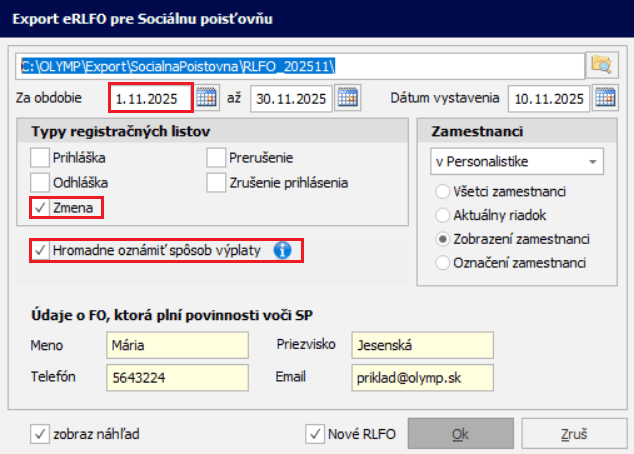Open calendar picker for start date 1.11.2025
The height and width of the screenshot is (454, 634).
pos(207,99)
